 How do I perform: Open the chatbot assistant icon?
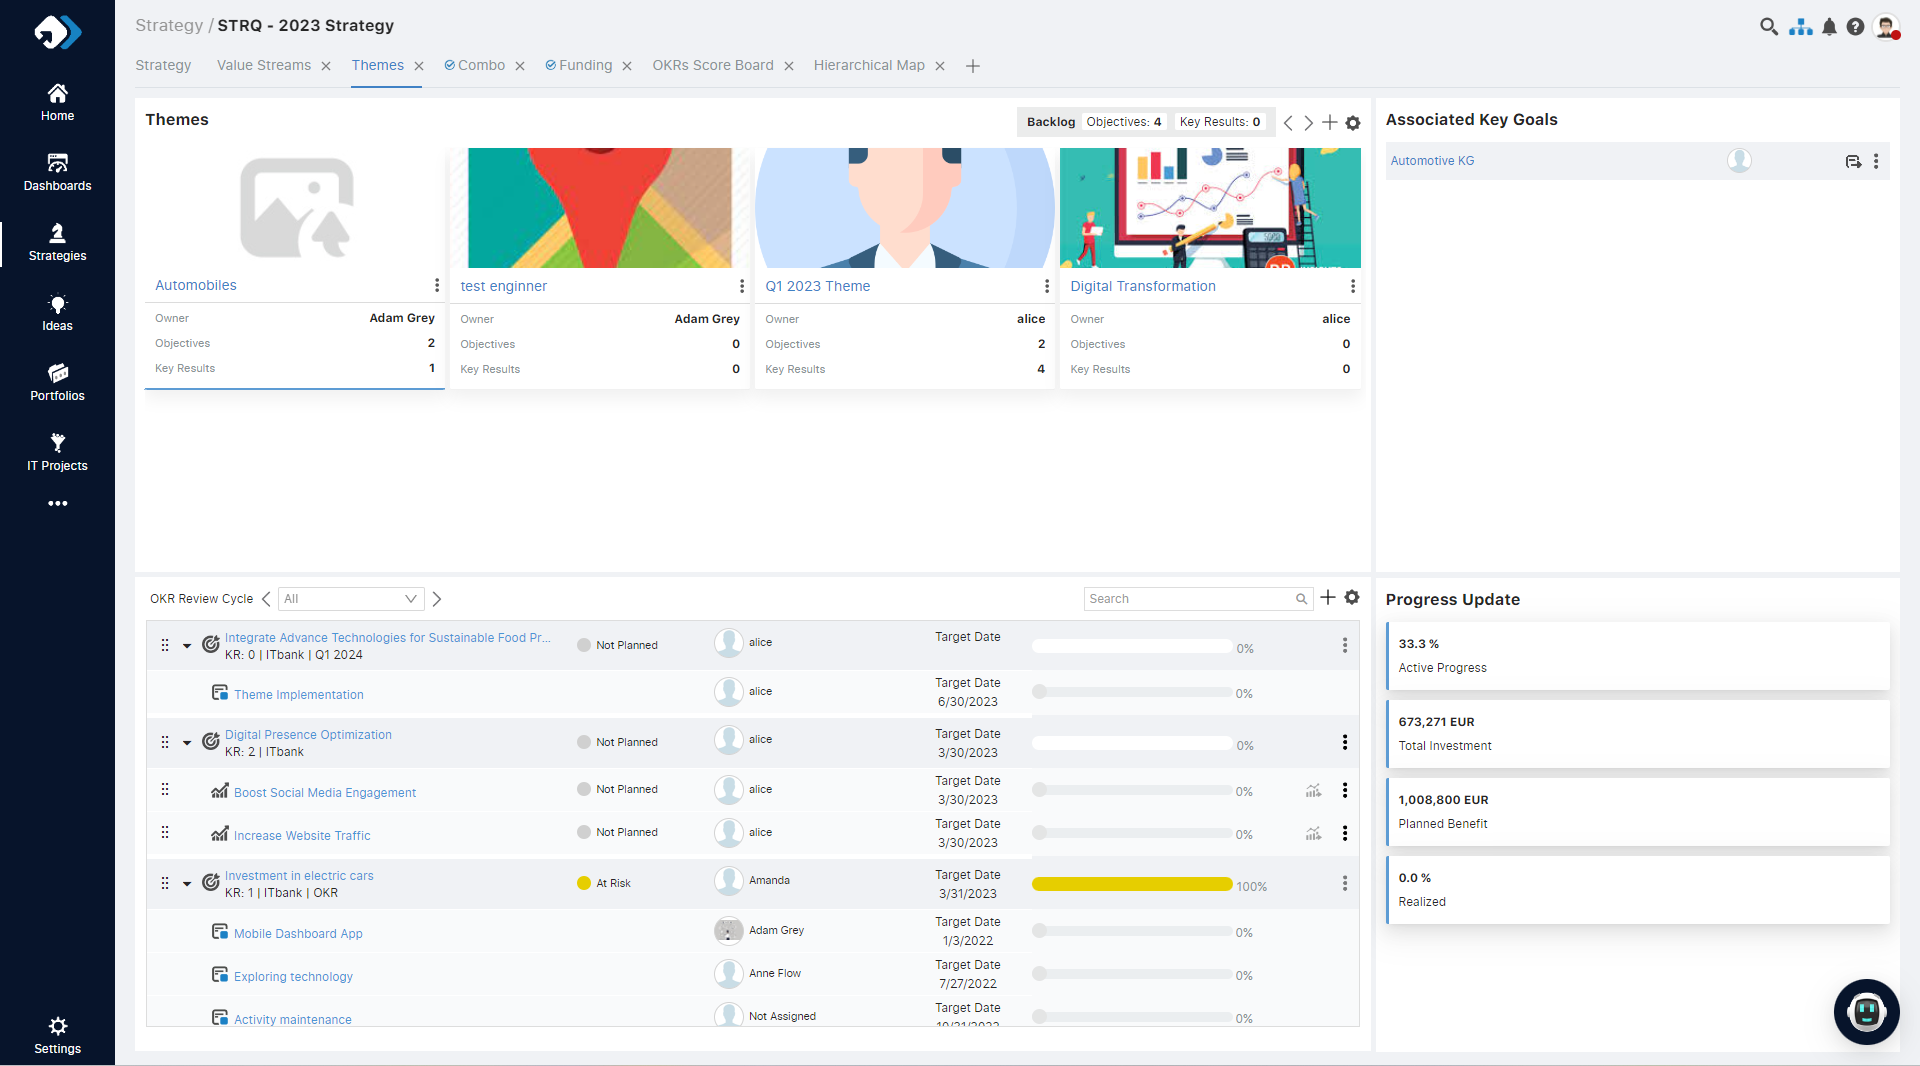1866,1012
